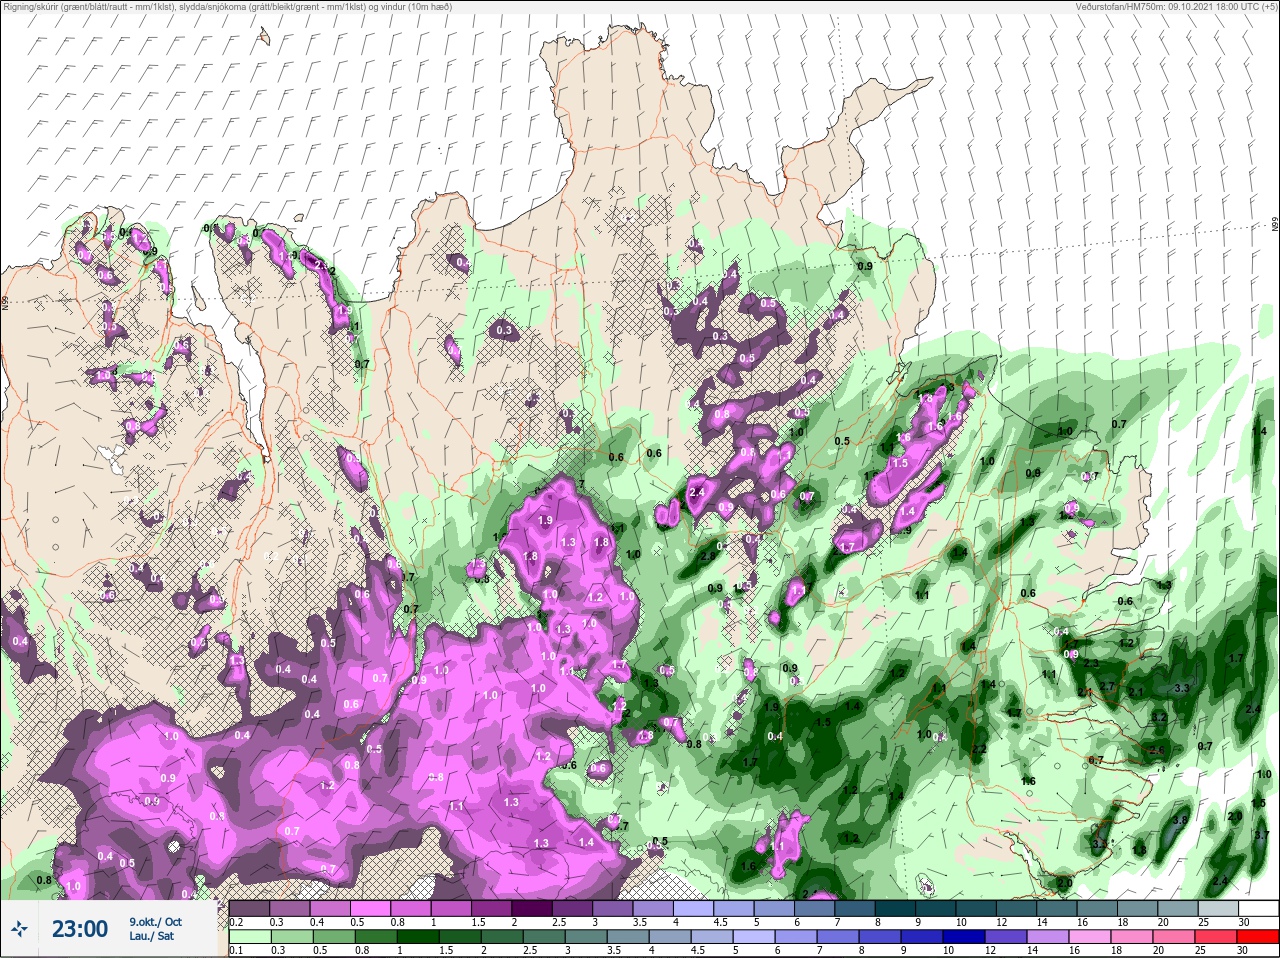Click the Veðurstofan/HM750m model run timestamp

(x=1176, y=6)
